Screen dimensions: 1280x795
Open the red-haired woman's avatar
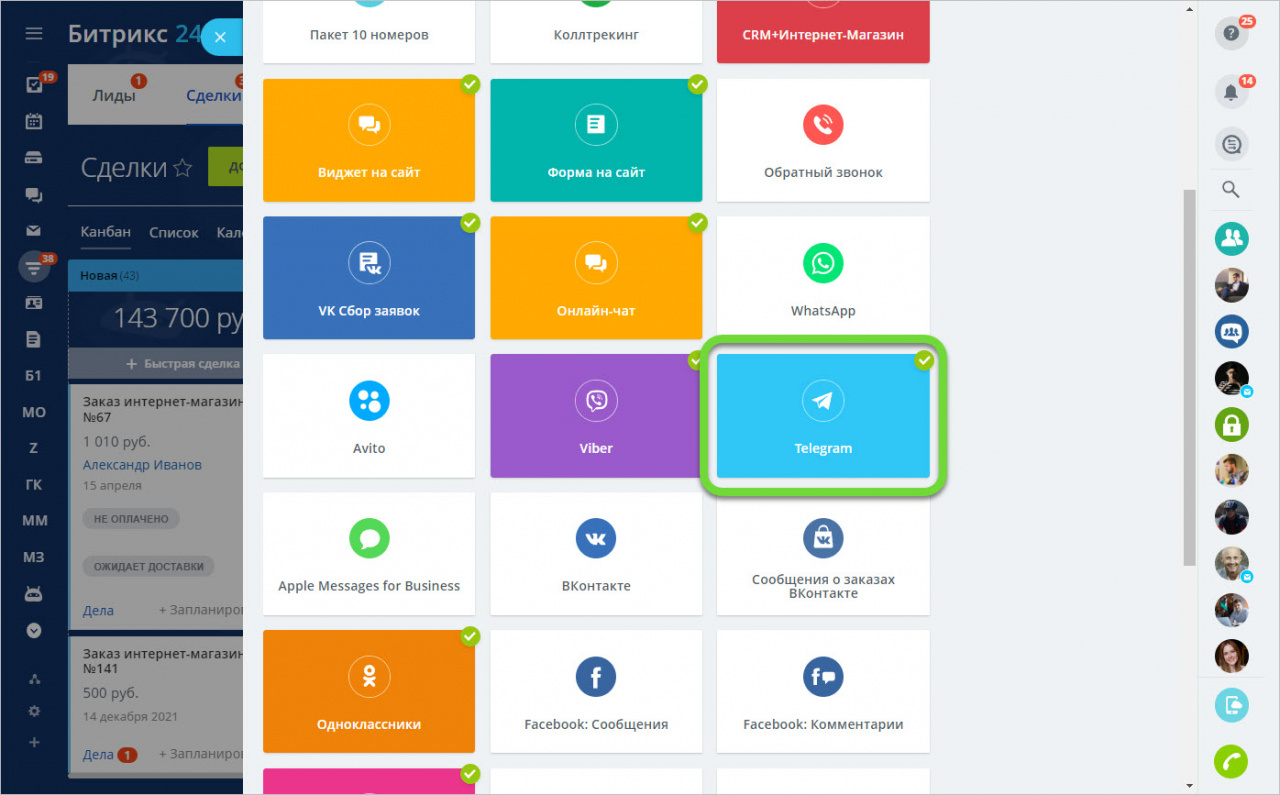[x=1231, y=656]
